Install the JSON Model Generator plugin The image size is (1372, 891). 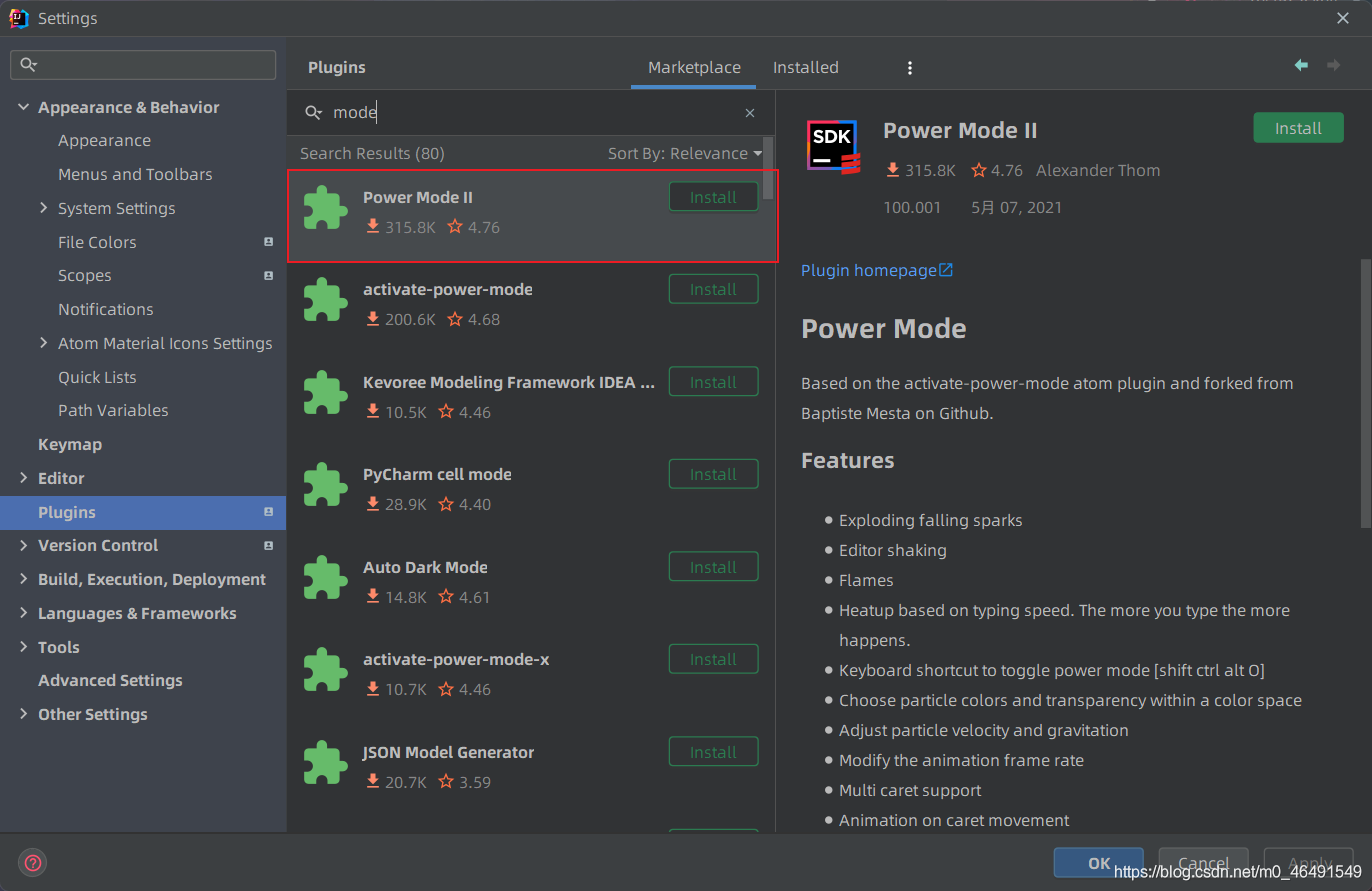pyautogui.click(x=713, y=752)
